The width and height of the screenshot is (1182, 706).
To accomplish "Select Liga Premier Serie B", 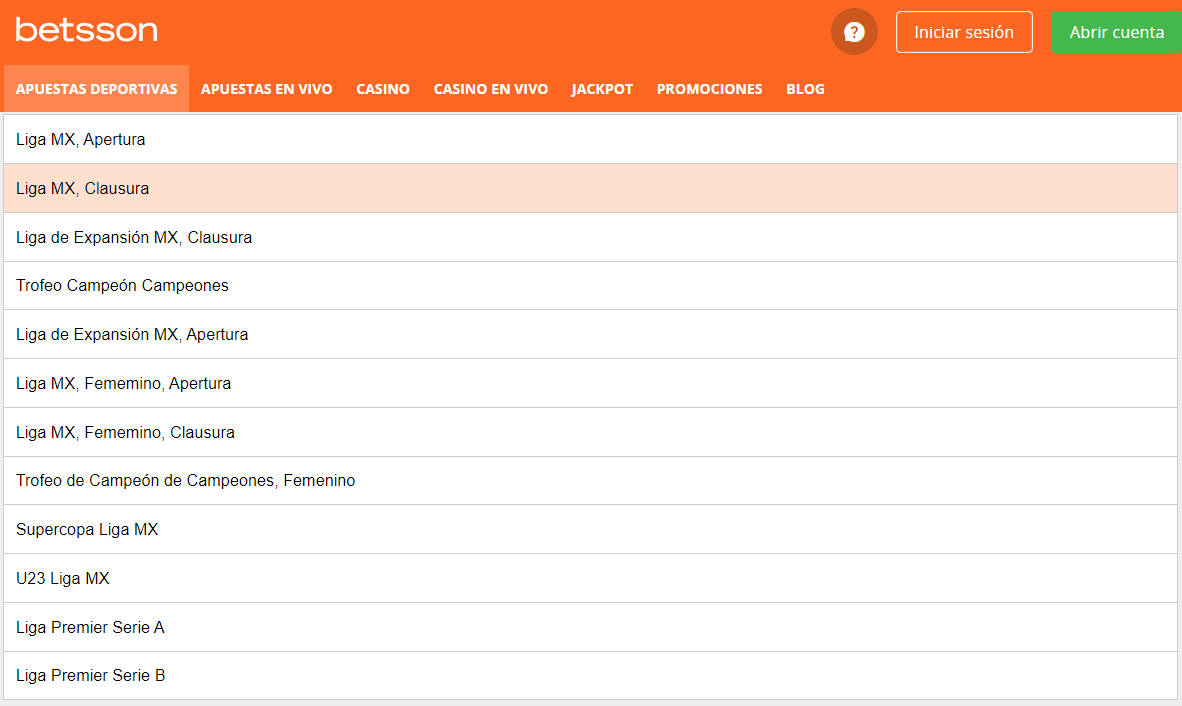I will 590,676.
